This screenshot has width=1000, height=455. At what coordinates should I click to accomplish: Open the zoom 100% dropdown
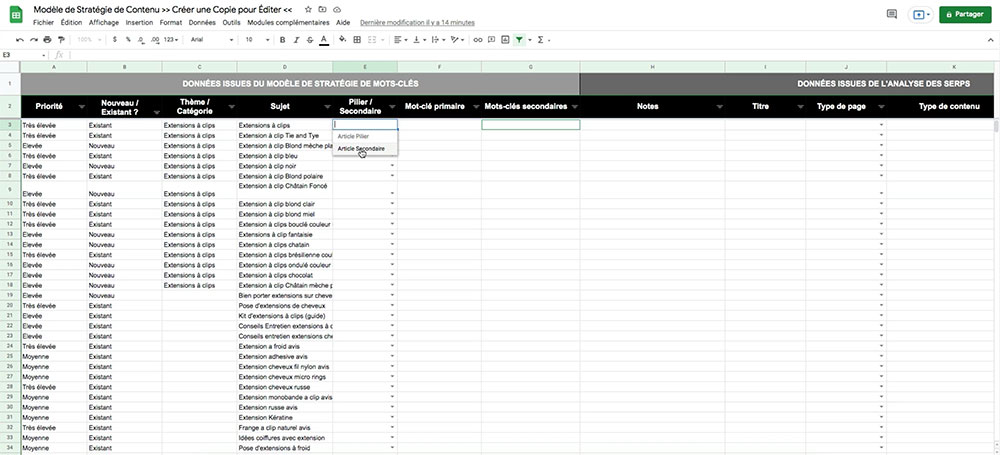point(89,40)
